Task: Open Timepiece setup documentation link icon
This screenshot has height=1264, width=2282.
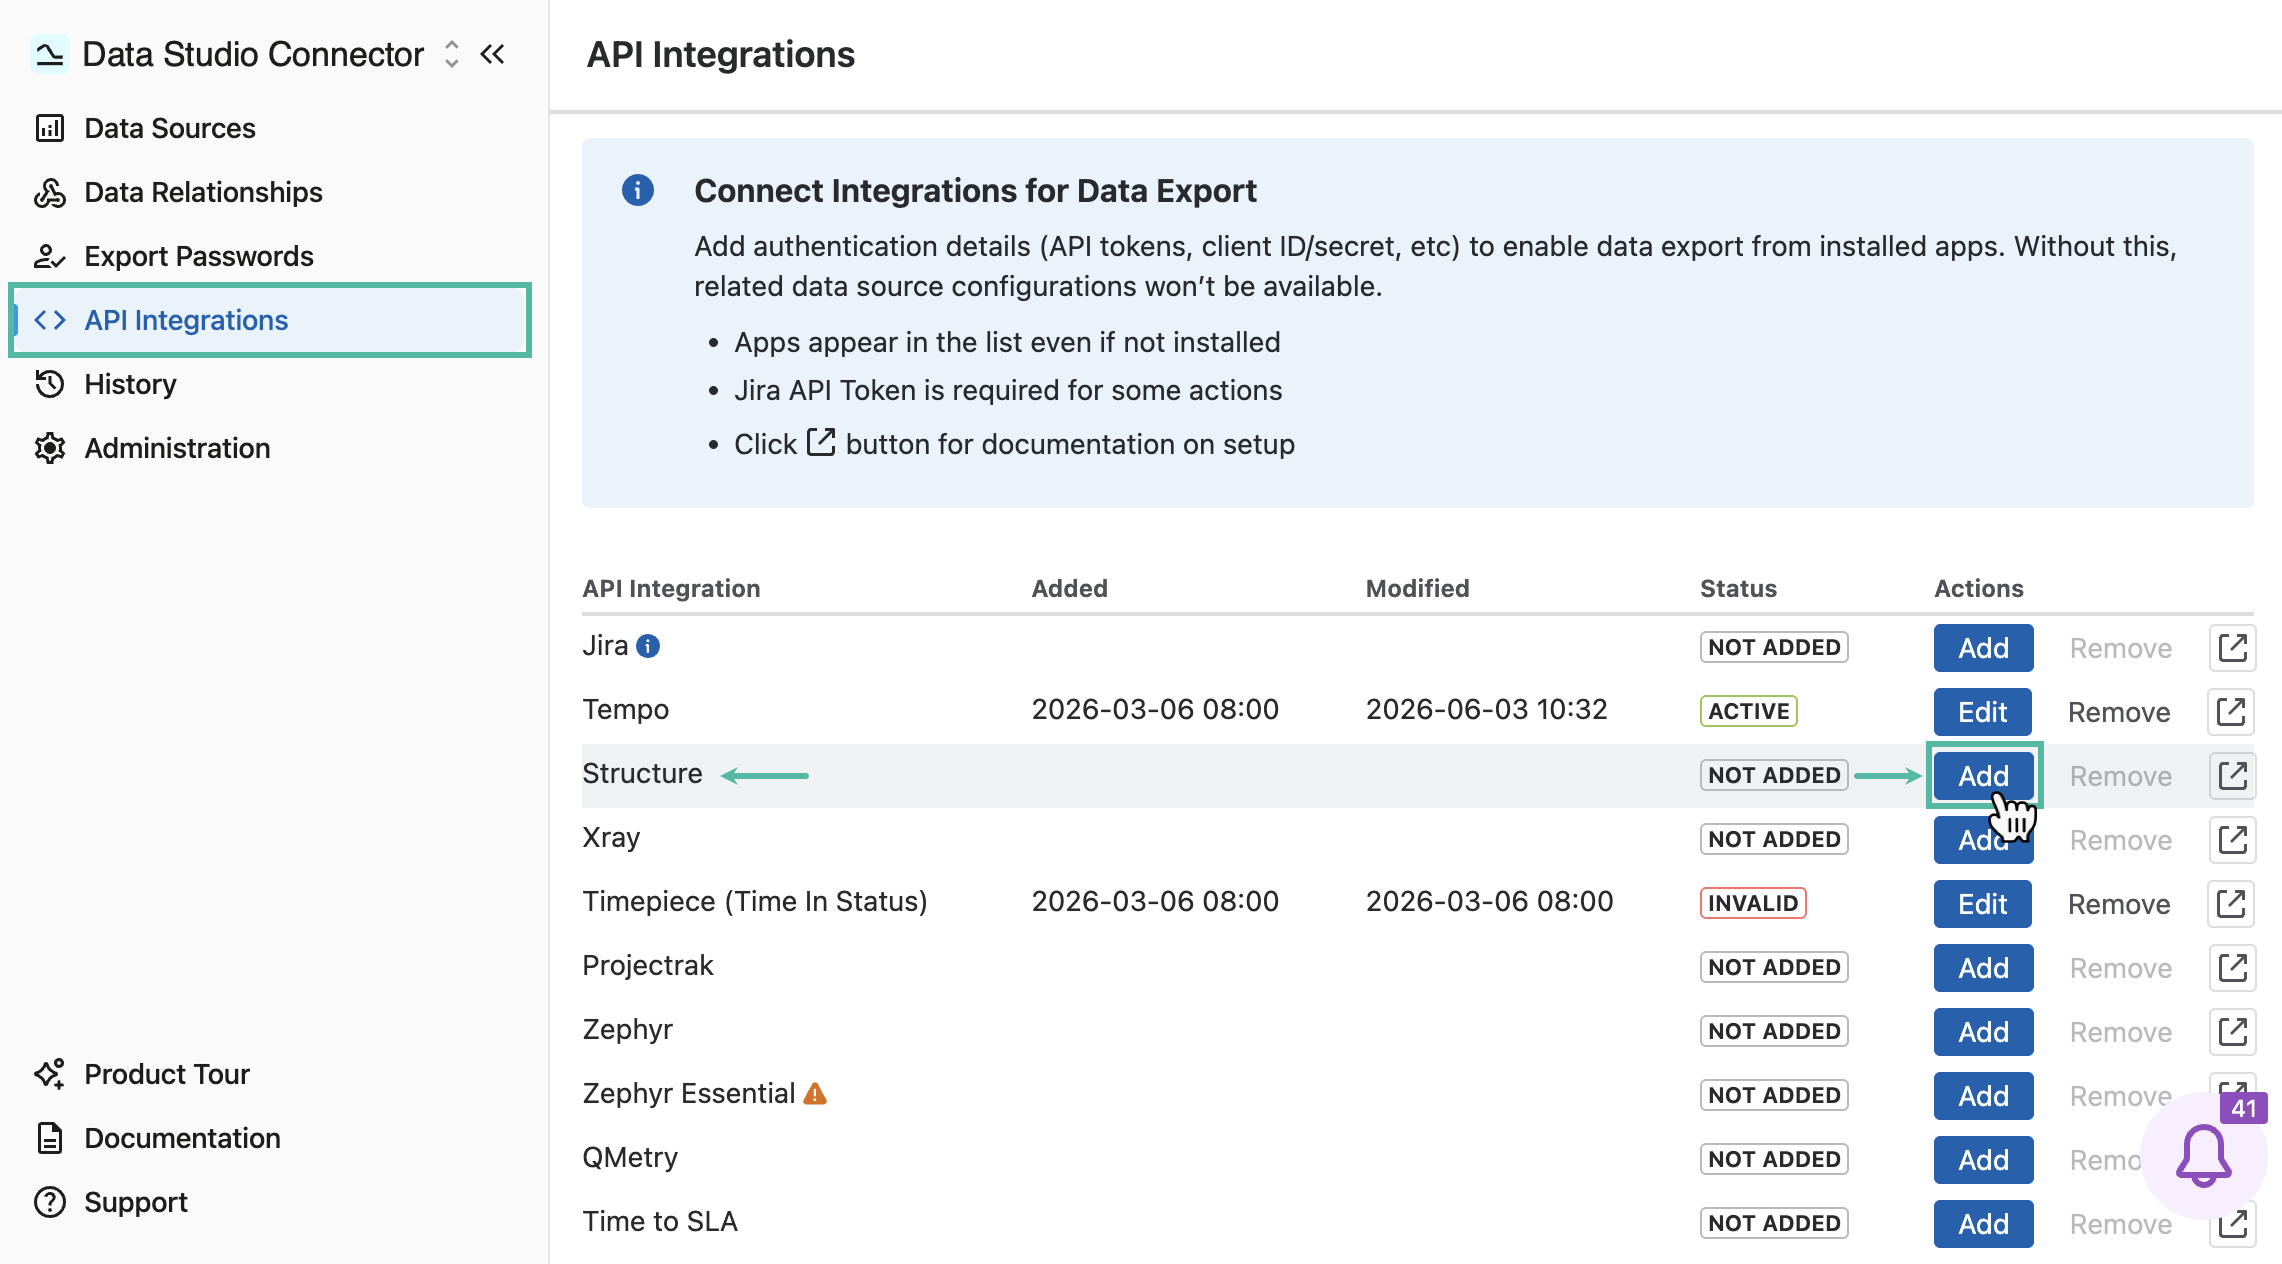Action: click(x=2232, y=904)
